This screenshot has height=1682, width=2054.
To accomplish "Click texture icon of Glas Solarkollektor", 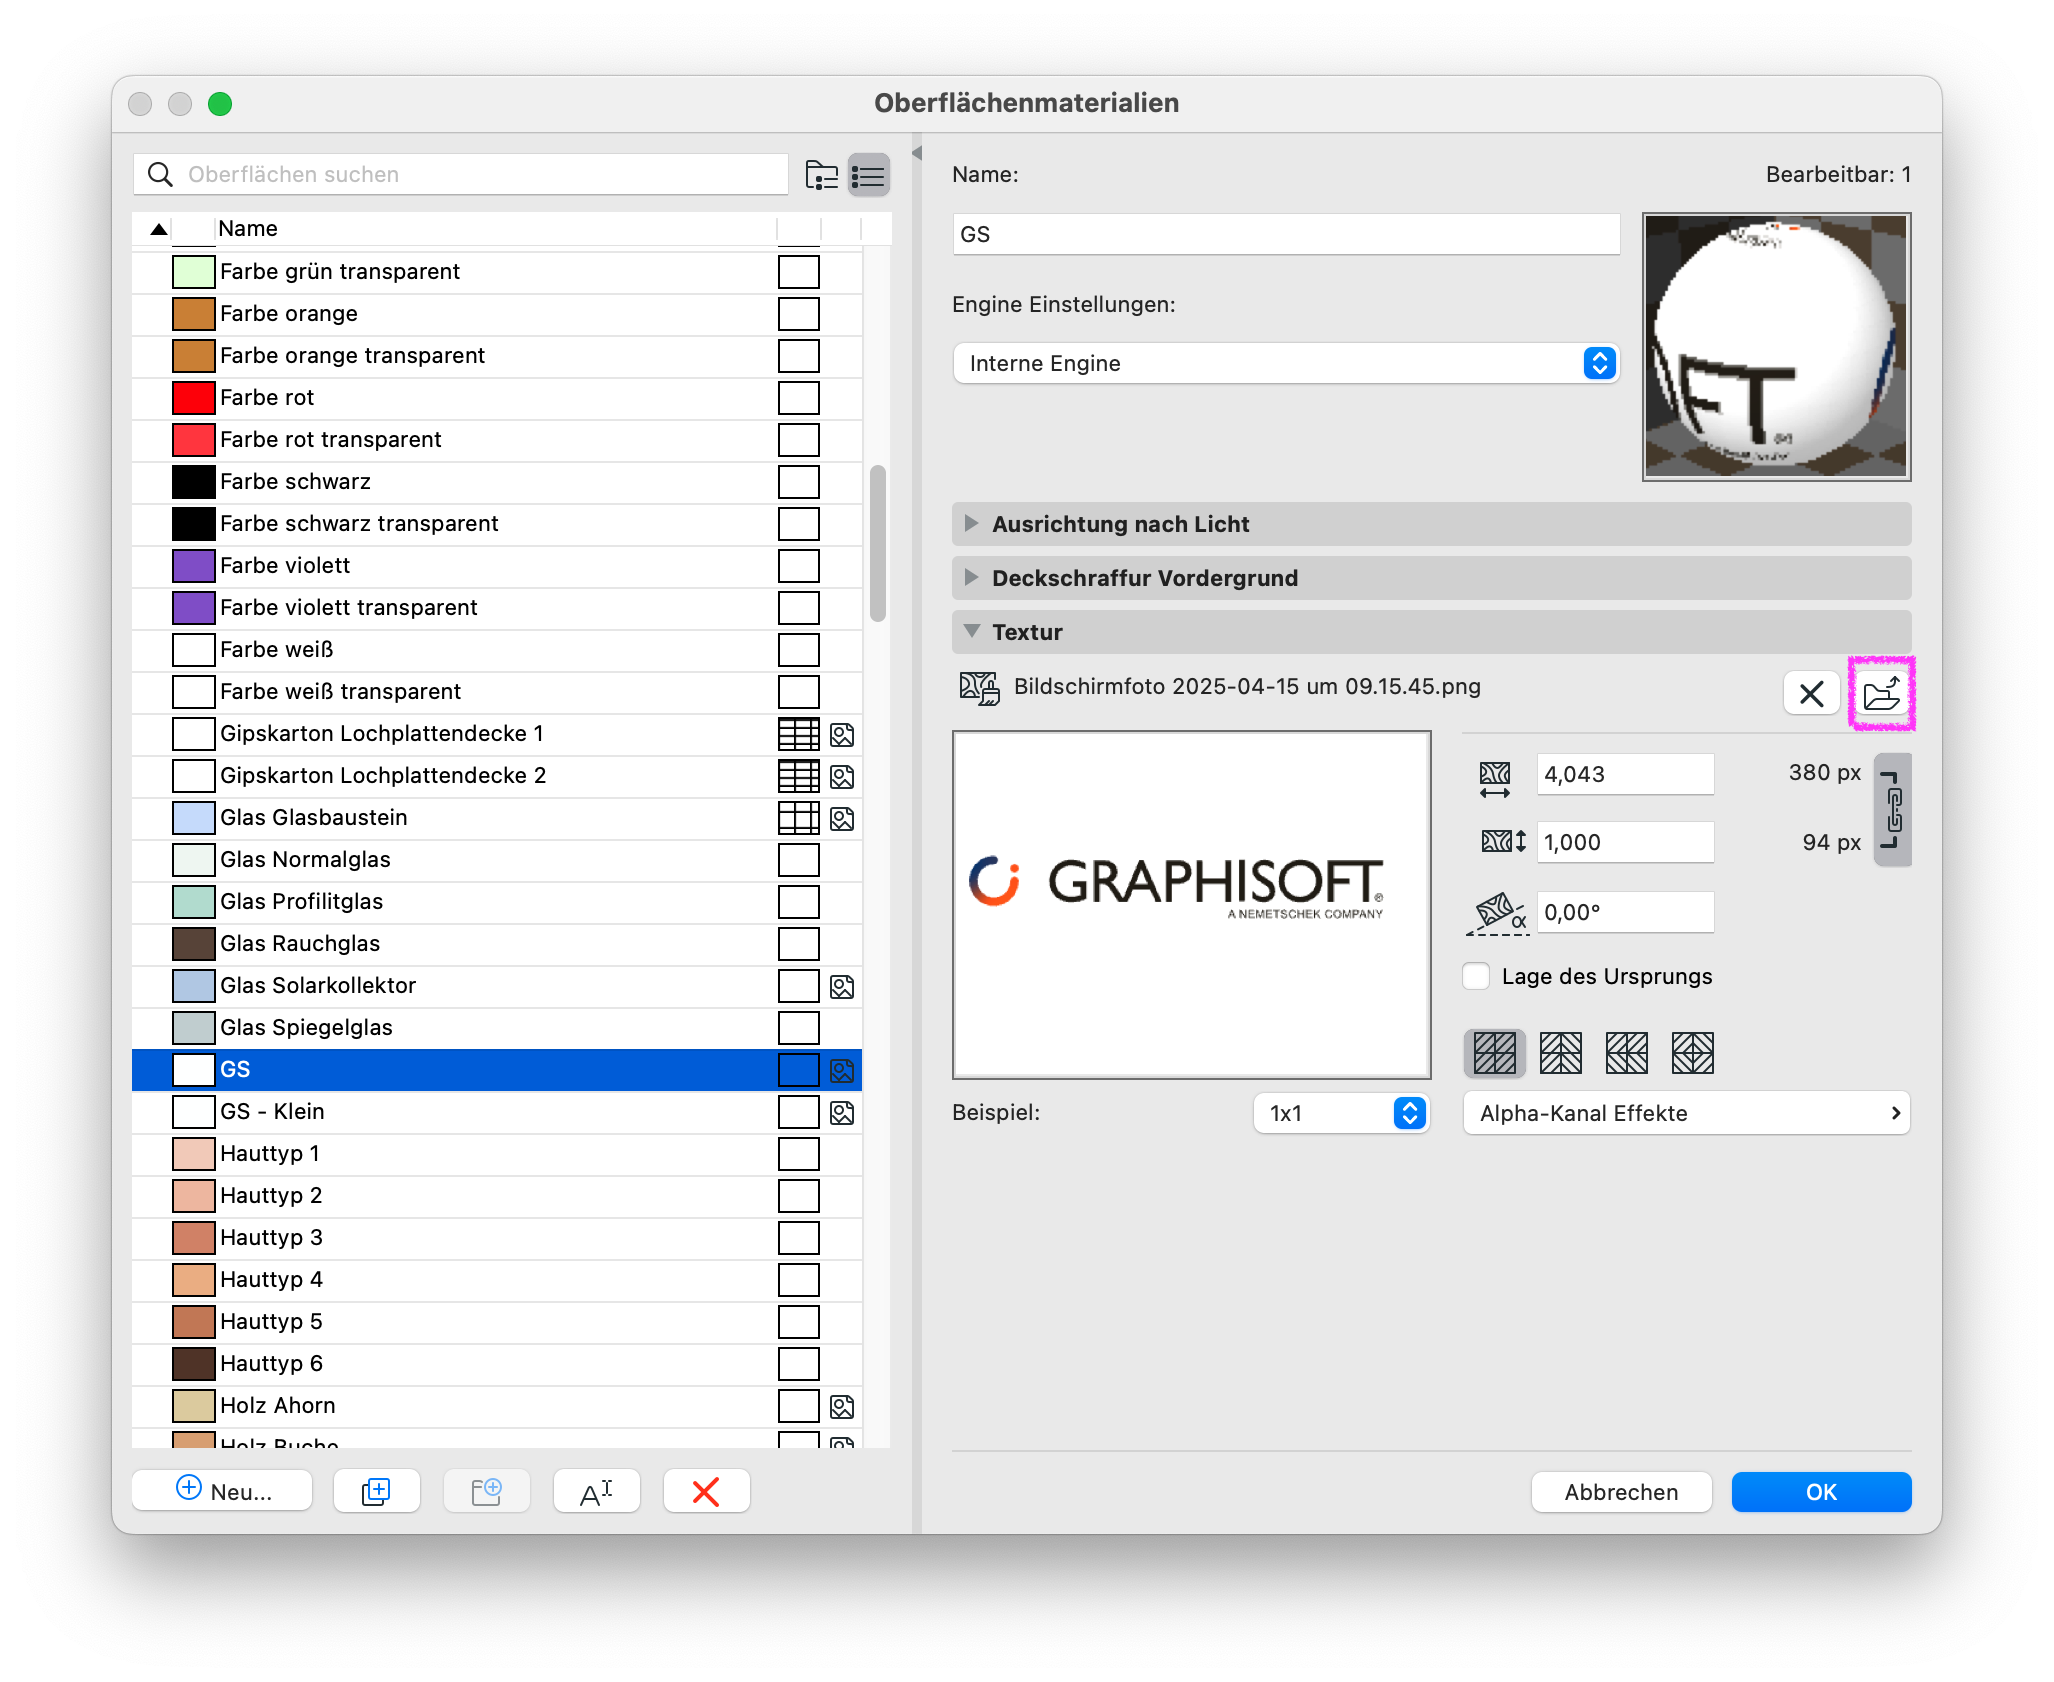I will point(842,987).
